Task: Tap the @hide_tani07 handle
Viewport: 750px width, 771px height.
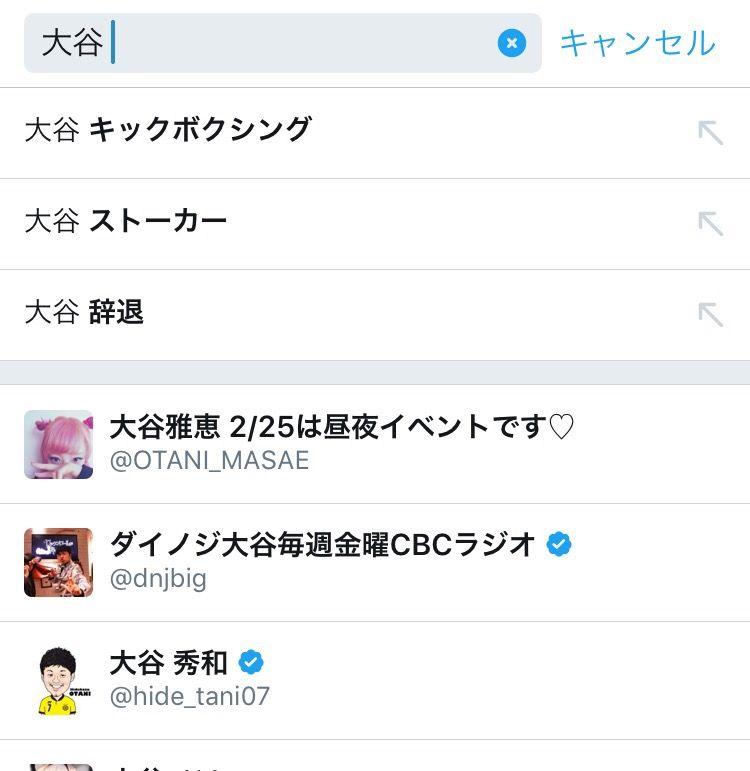Action: coord(190,697)
